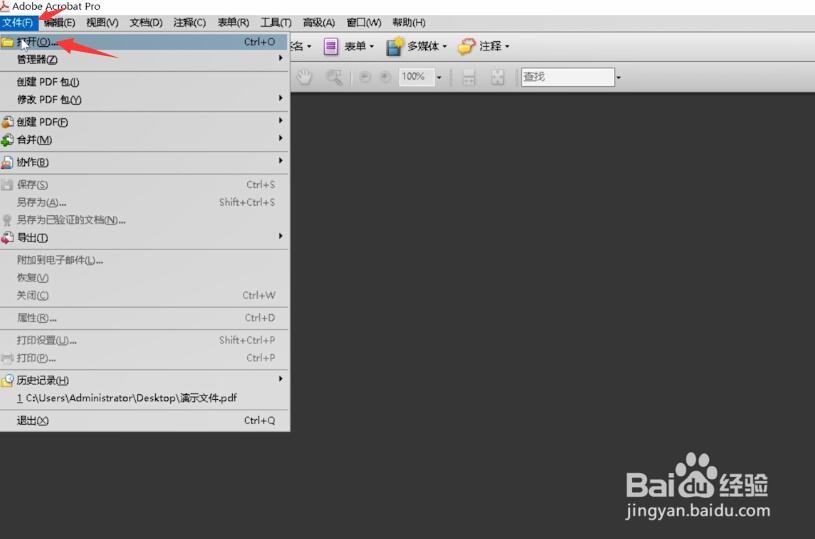Click the 协作 icon in menu

(x=7, y=162)
